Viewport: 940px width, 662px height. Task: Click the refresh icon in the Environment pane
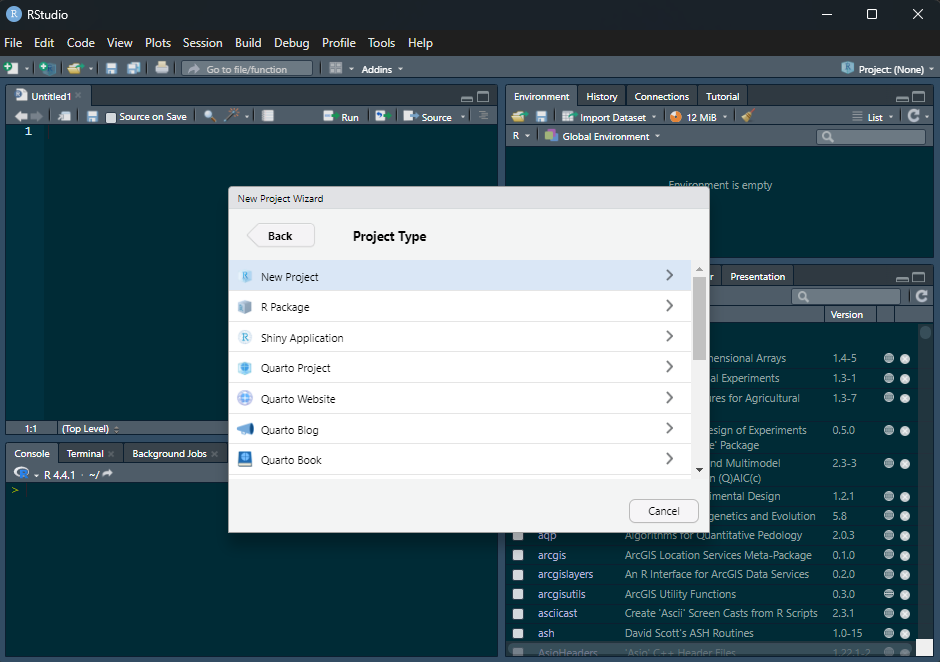(x=913, y=117)
